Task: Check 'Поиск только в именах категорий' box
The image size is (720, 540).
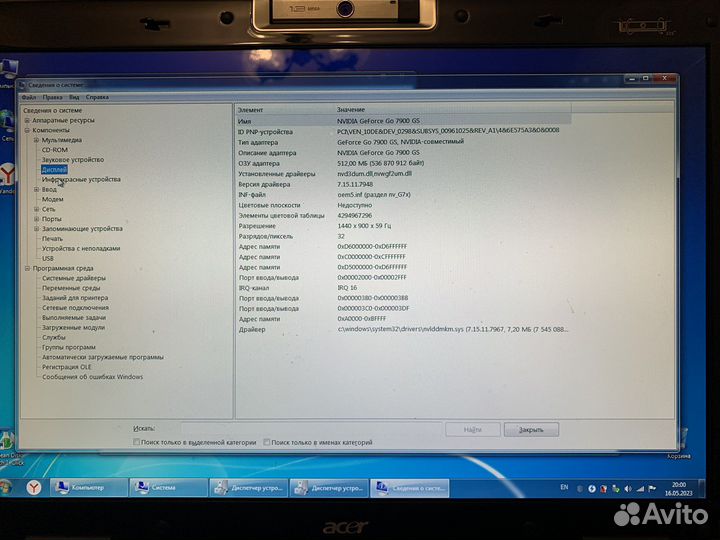Action: point(266,442)
